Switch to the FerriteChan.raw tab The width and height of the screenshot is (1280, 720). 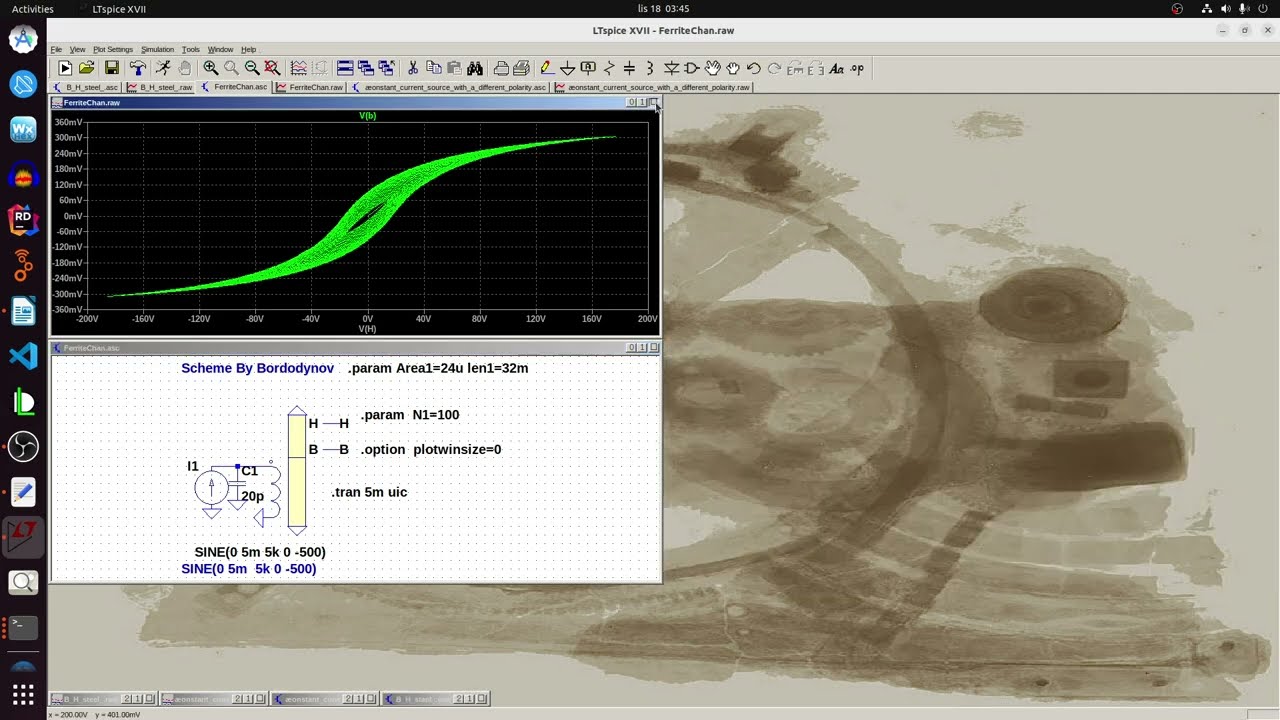coord(310,87)
